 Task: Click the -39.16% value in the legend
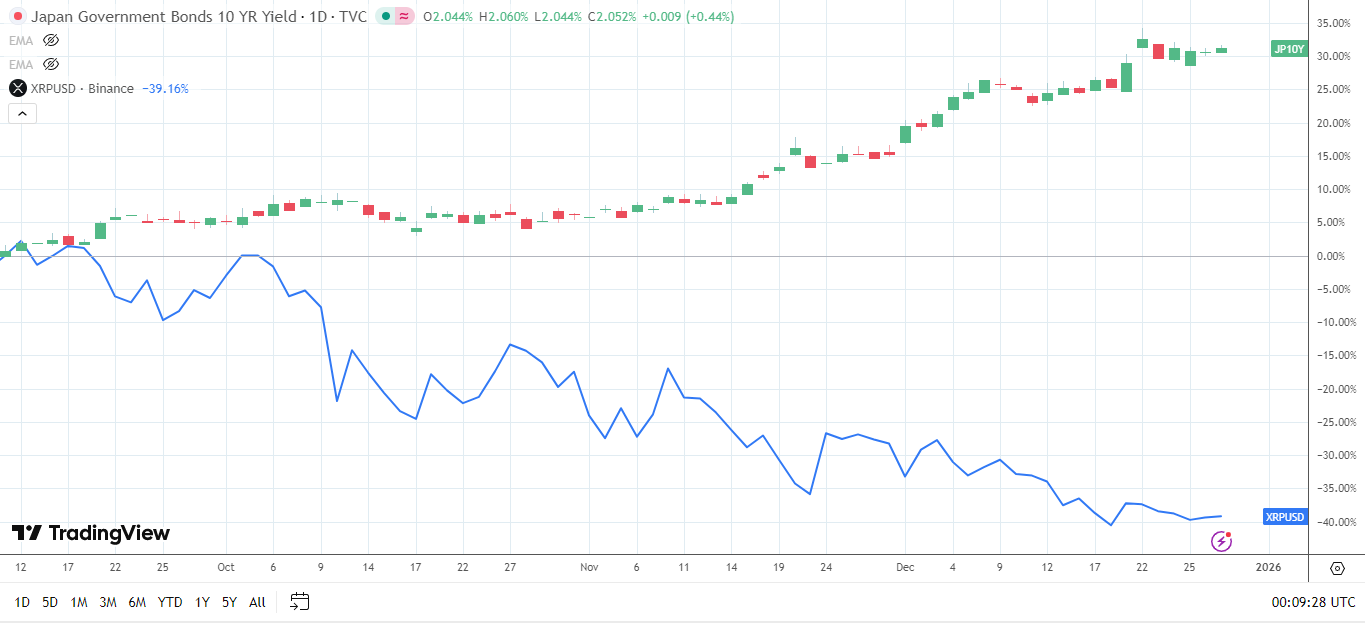(165, 88)
